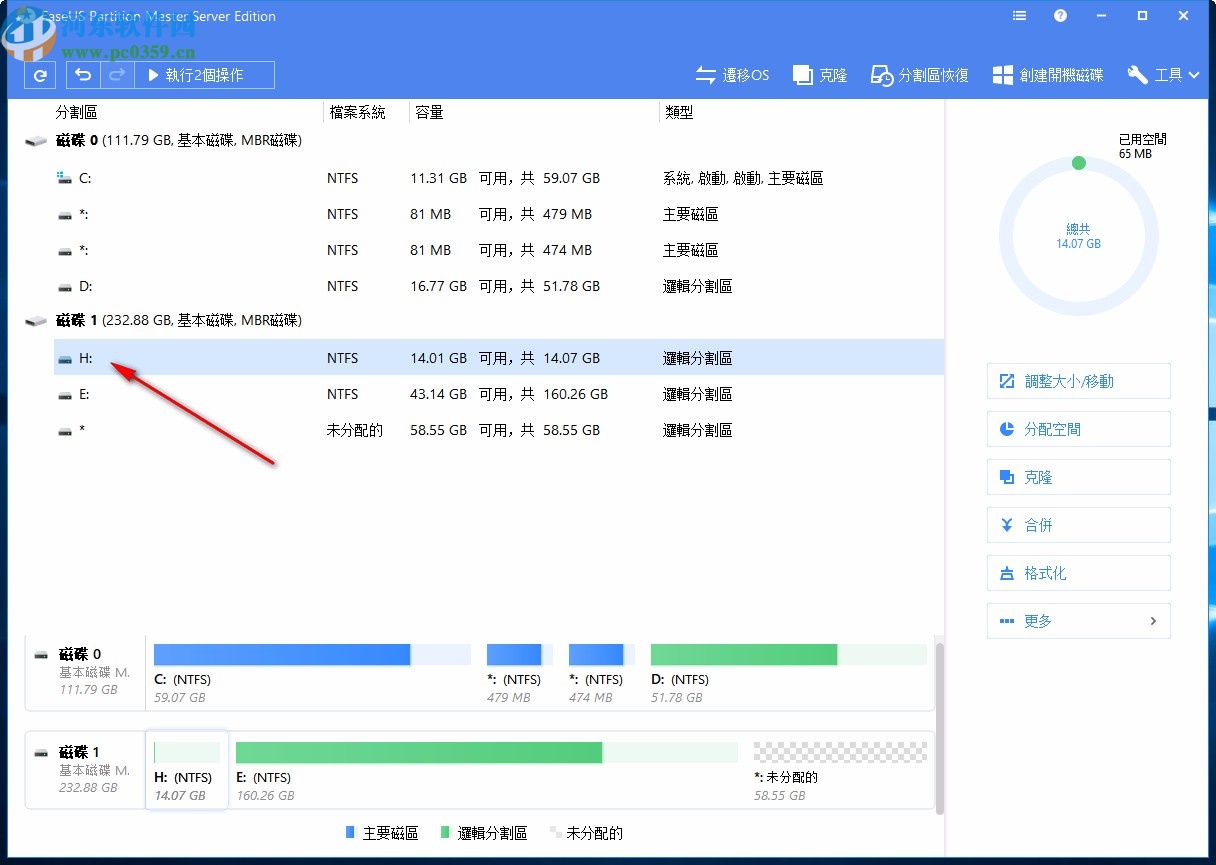Click the greyed-out redo icon
1216x865 pixels.
(x=117, y=75)
